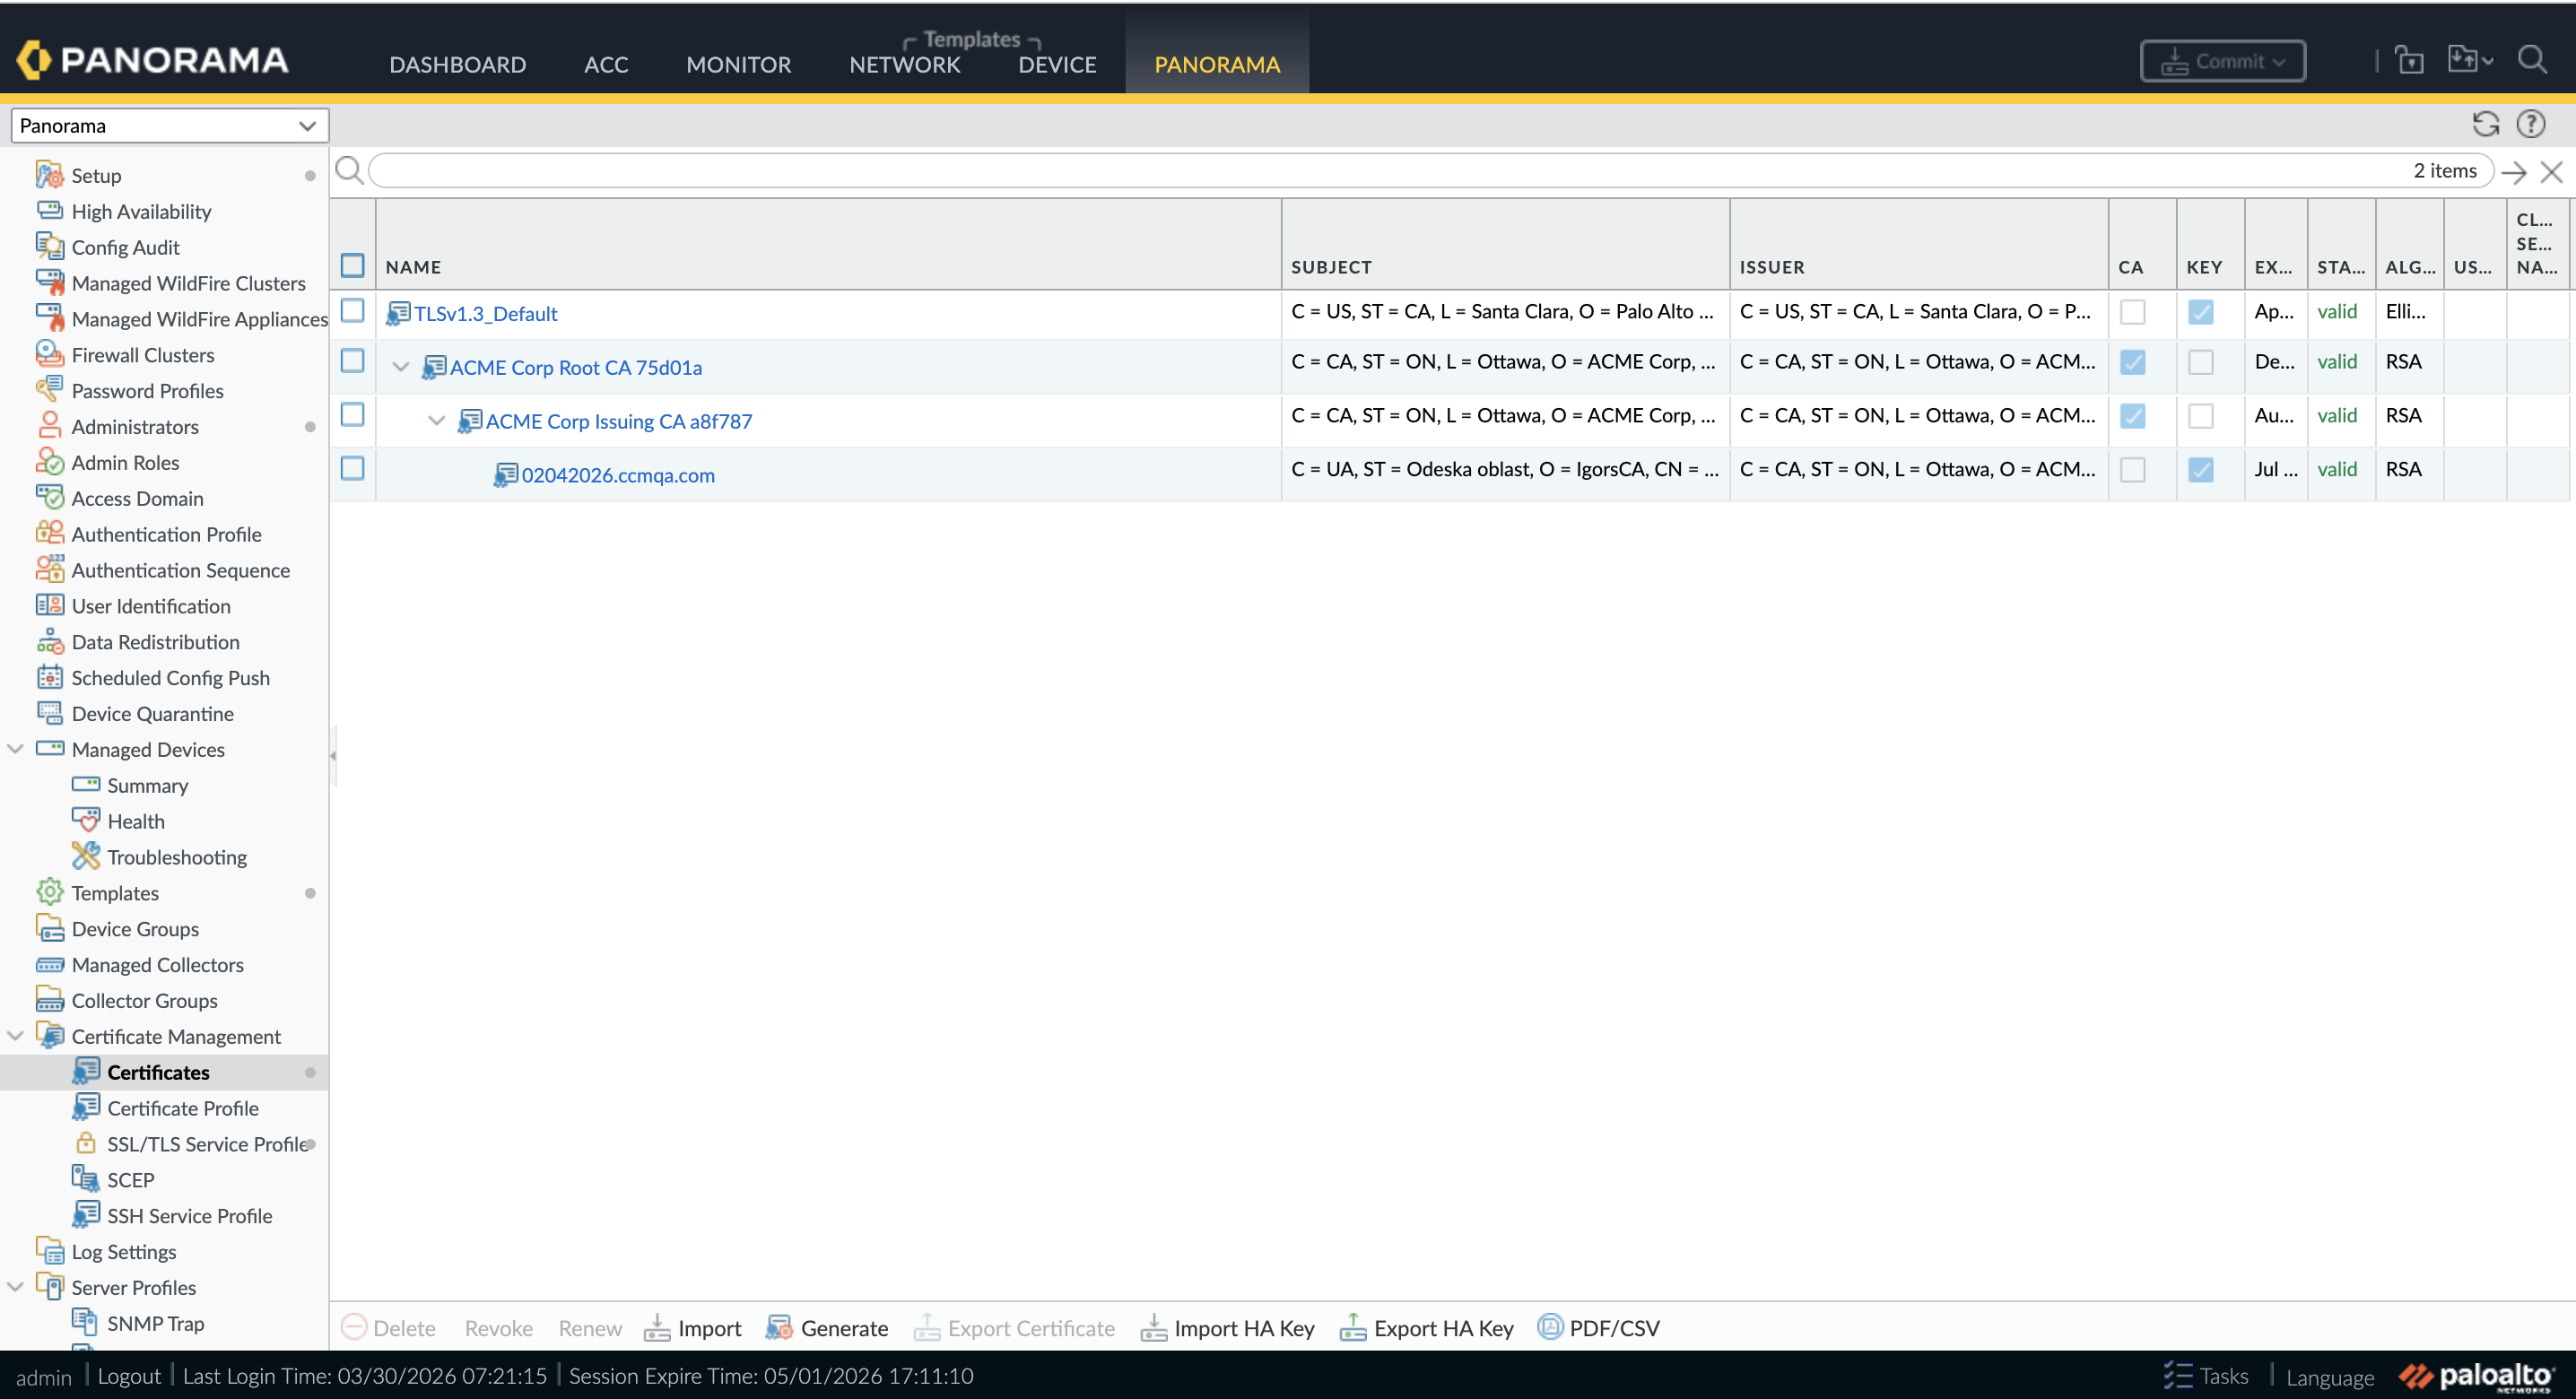Open the configuration lock icon
2576x1399 pixels.
pyautogui.click(x=2410, y=60)
